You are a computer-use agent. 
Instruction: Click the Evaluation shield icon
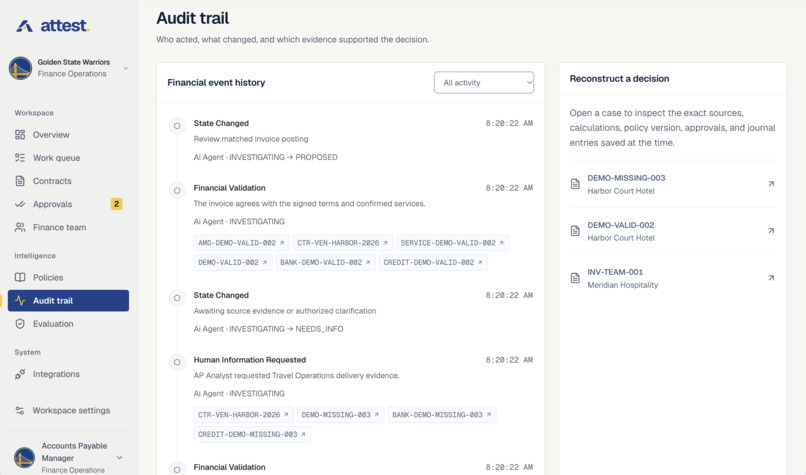(x=20, y=324)
